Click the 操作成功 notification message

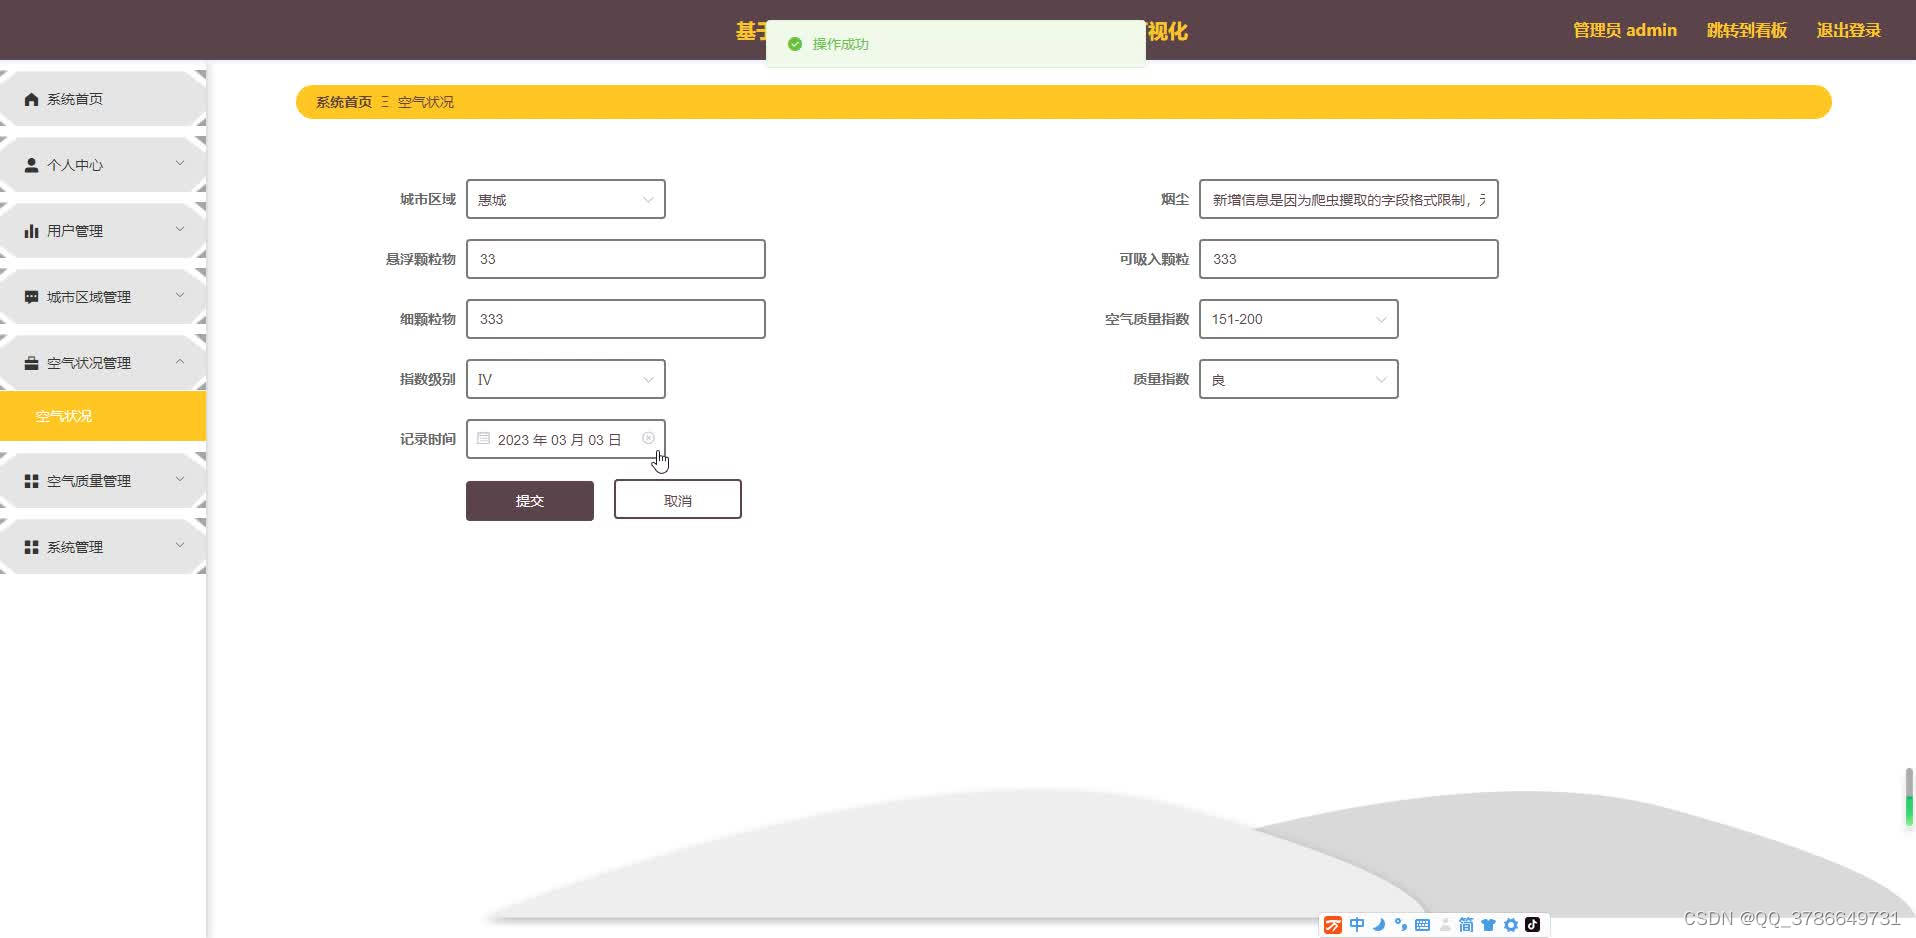point(956,44)
